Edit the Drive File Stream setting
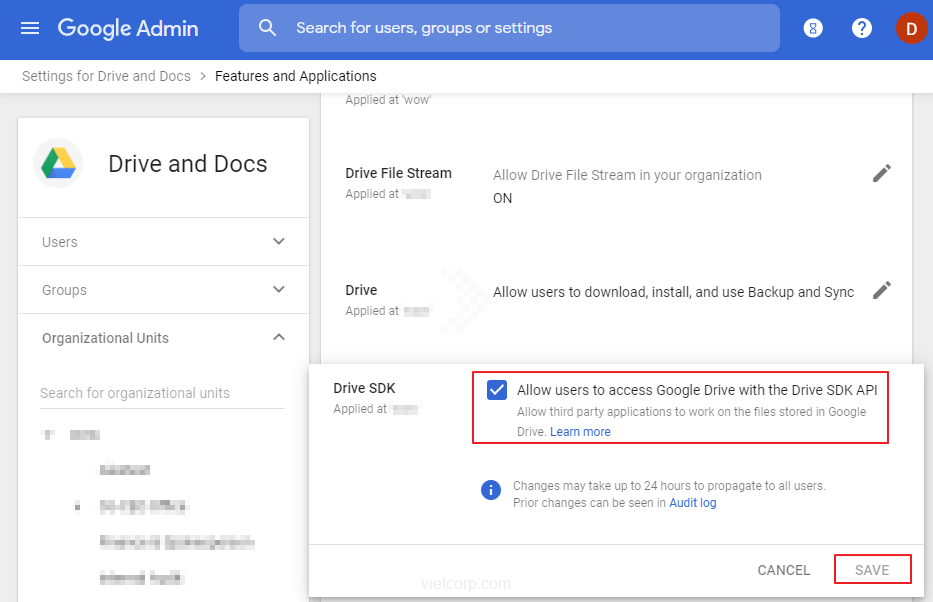This screenshot has width=933, height=602. [x=881, y=173]
